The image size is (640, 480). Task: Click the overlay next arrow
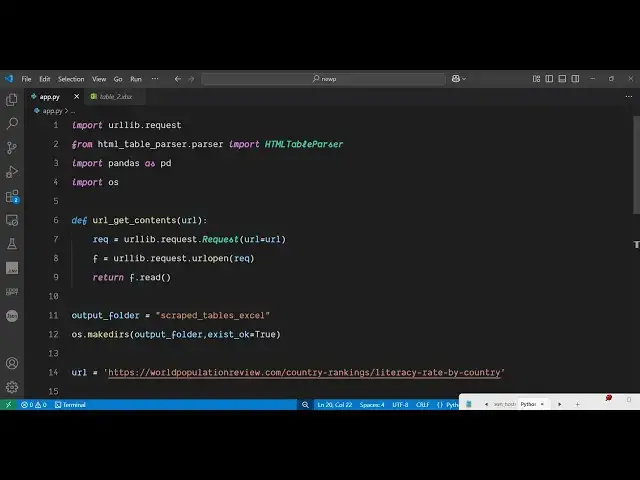point(560,404)
